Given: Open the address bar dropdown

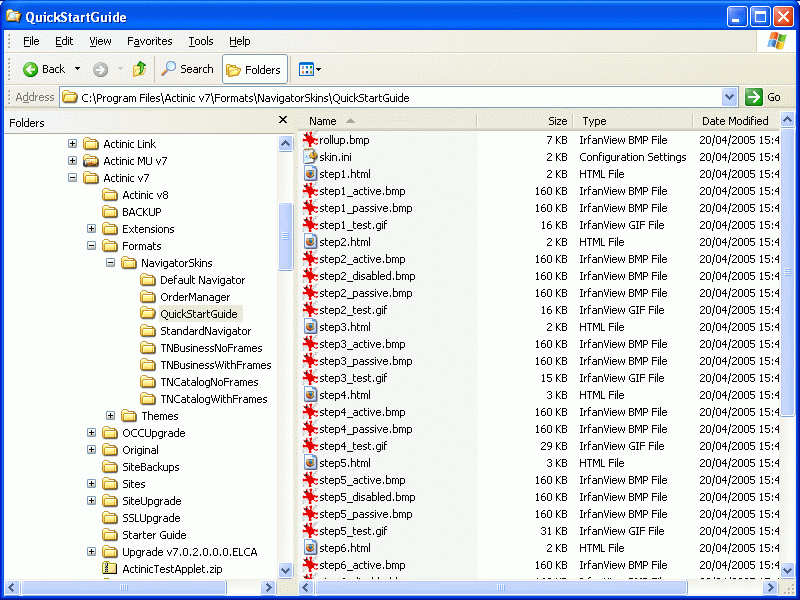Looking at the screenshot, I should (x=729, y=97).
